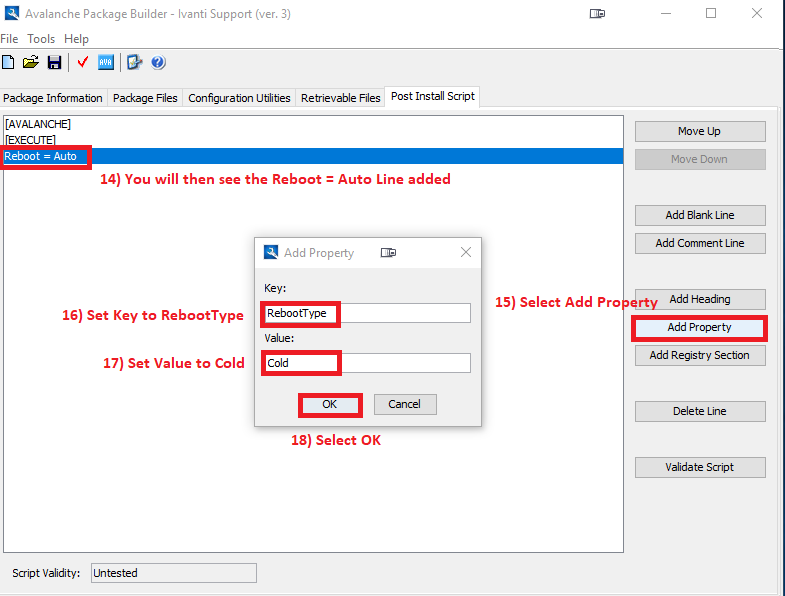Confirm with OK in Add Property dialog
785x596 pixels.
coord(330,404)
